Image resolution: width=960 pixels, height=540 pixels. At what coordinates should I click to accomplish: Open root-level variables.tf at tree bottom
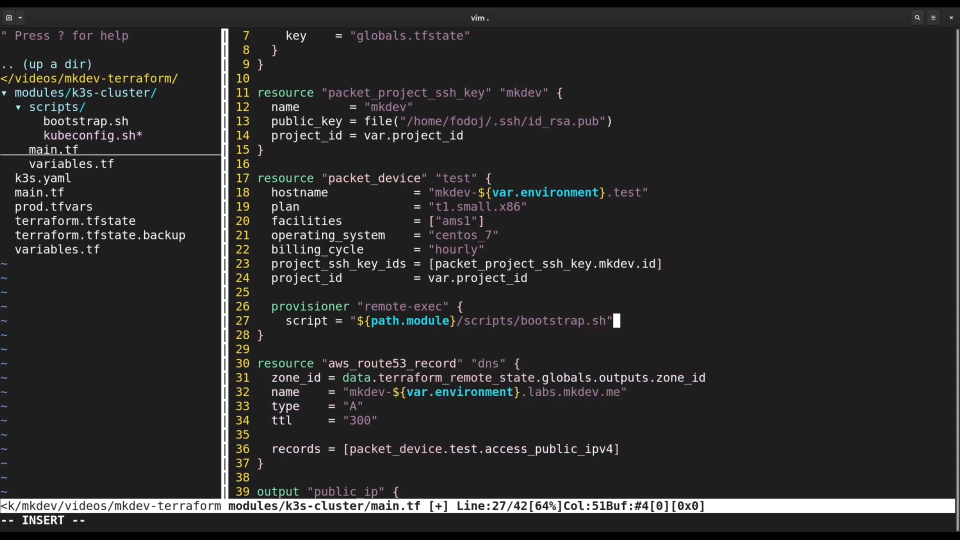point(57,250)
